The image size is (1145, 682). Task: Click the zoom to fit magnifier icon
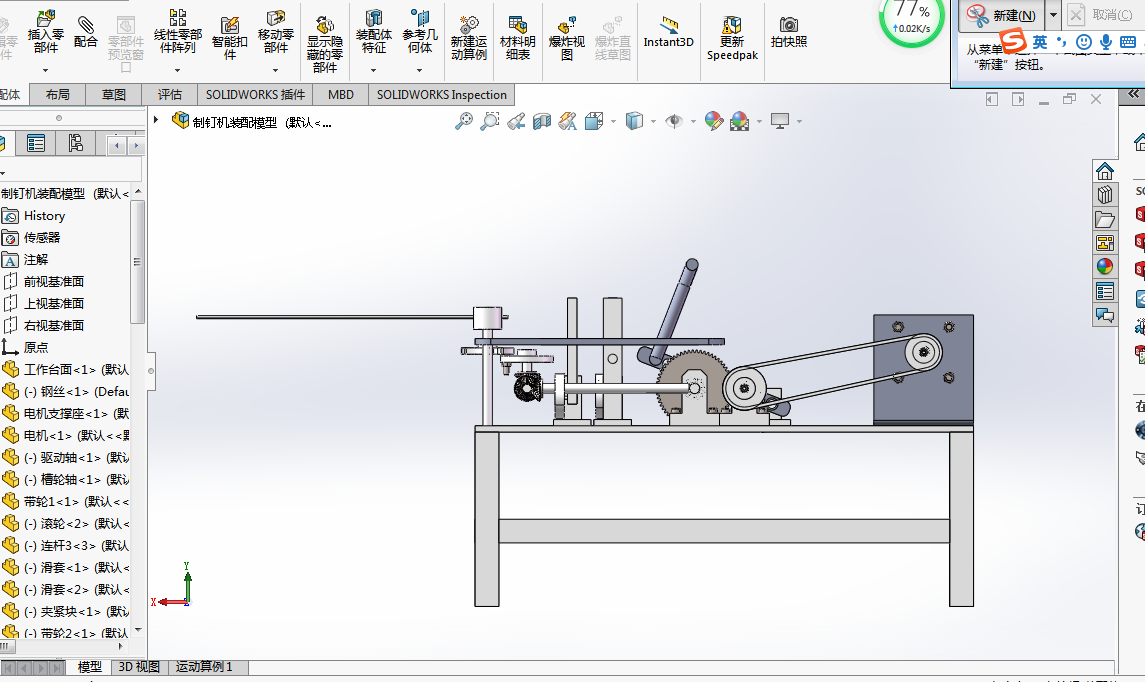(464, 121)
